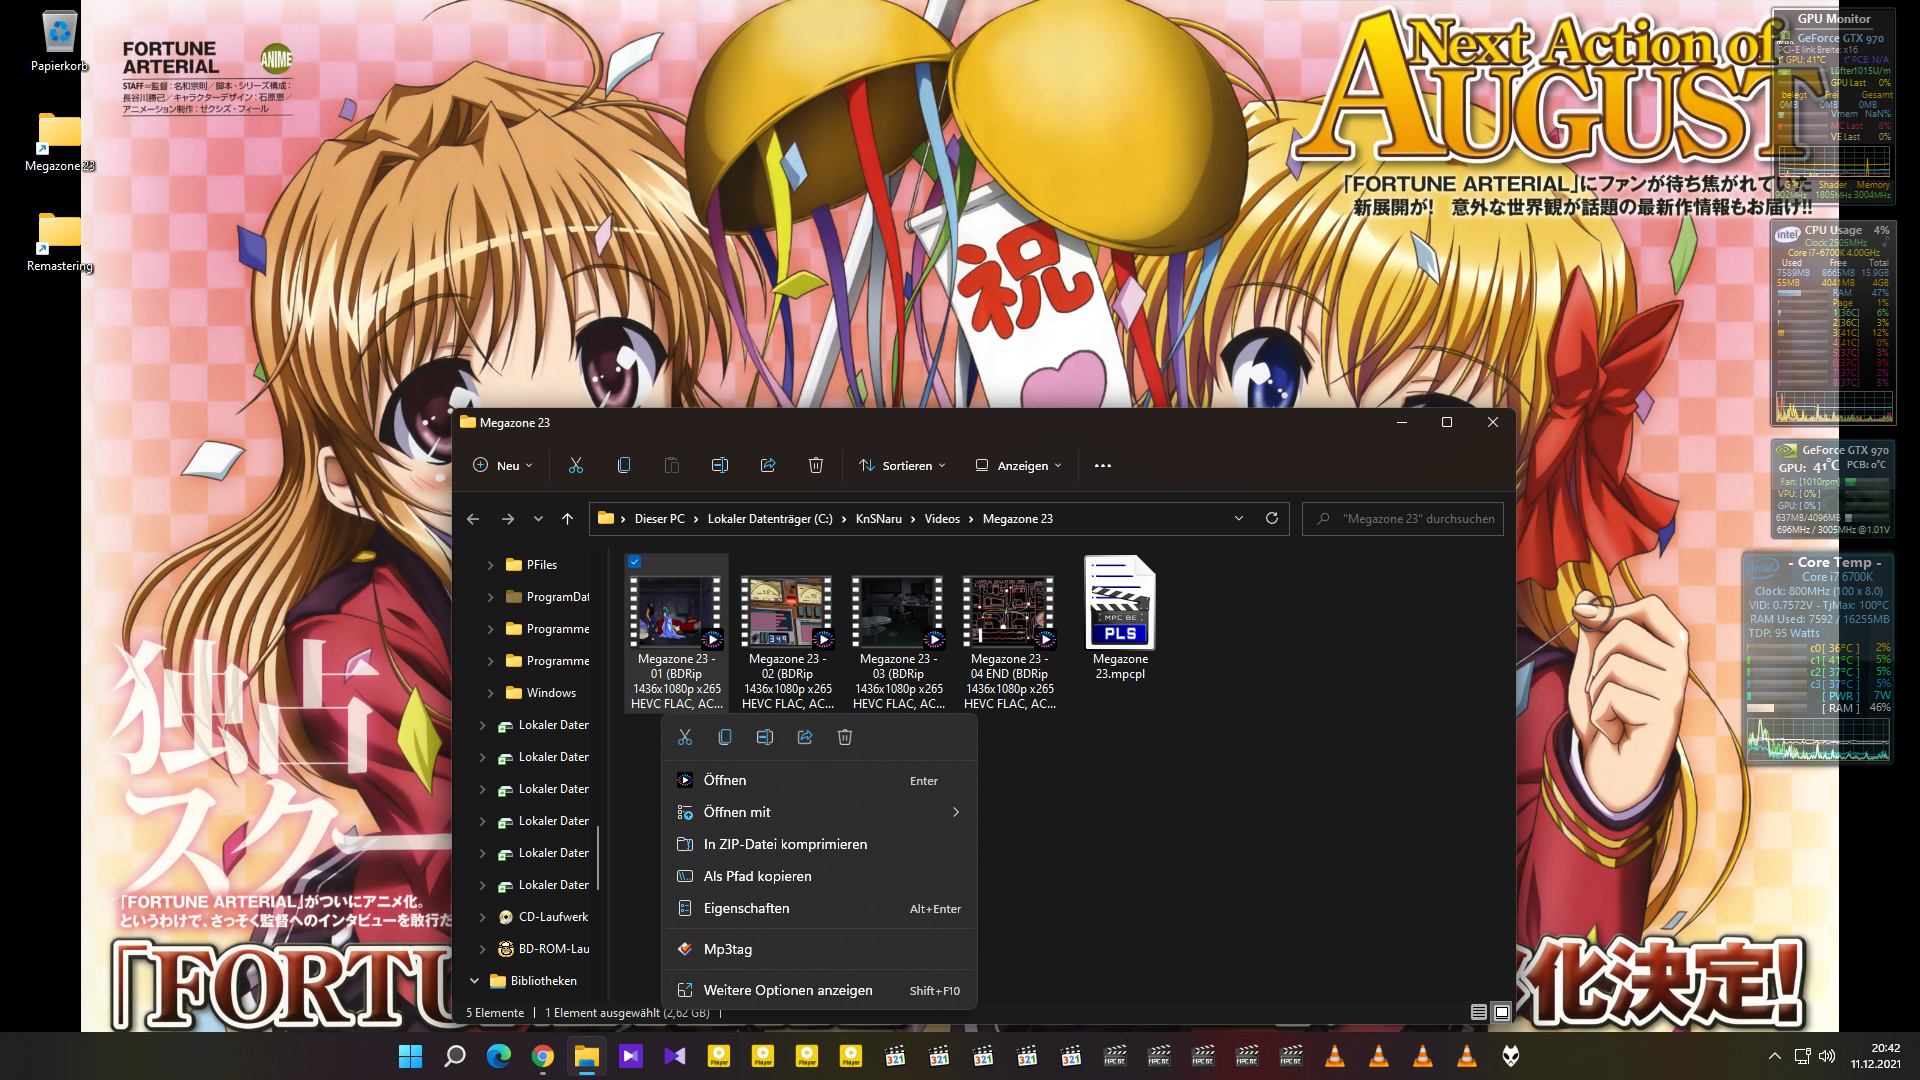Uncheck the selection checkbox on Megazone 23 - 01
The image size is (1920, 1080).
pyautogui.click(x=634, y=562)
